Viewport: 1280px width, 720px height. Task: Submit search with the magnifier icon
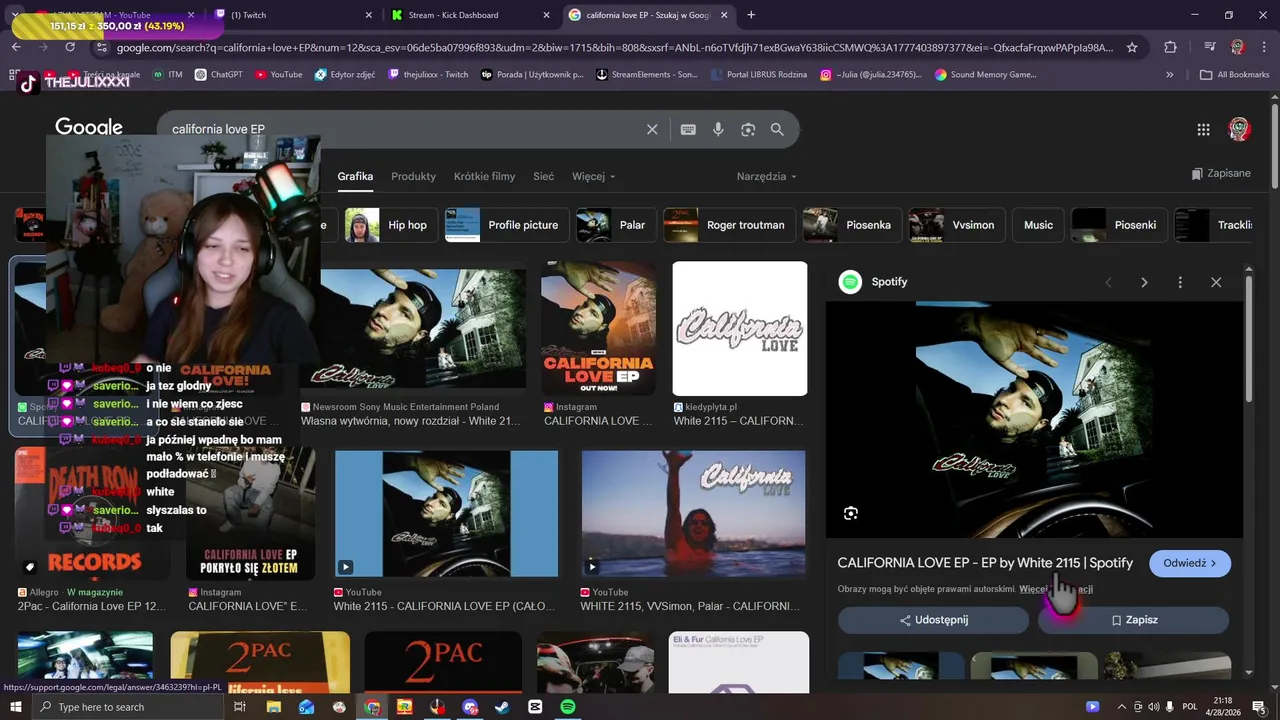click(x=777, y=129)
